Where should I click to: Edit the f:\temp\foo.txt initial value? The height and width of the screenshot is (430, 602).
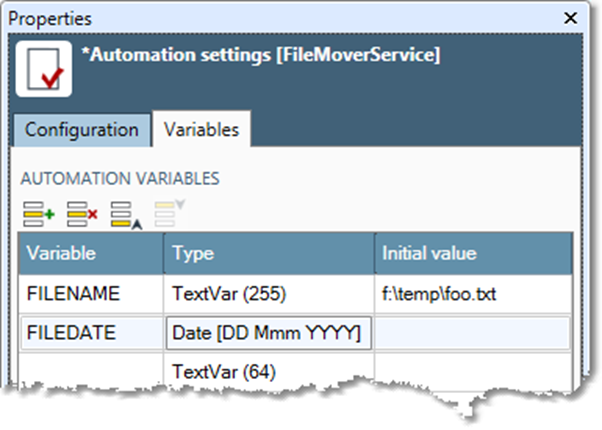[473, 294]
